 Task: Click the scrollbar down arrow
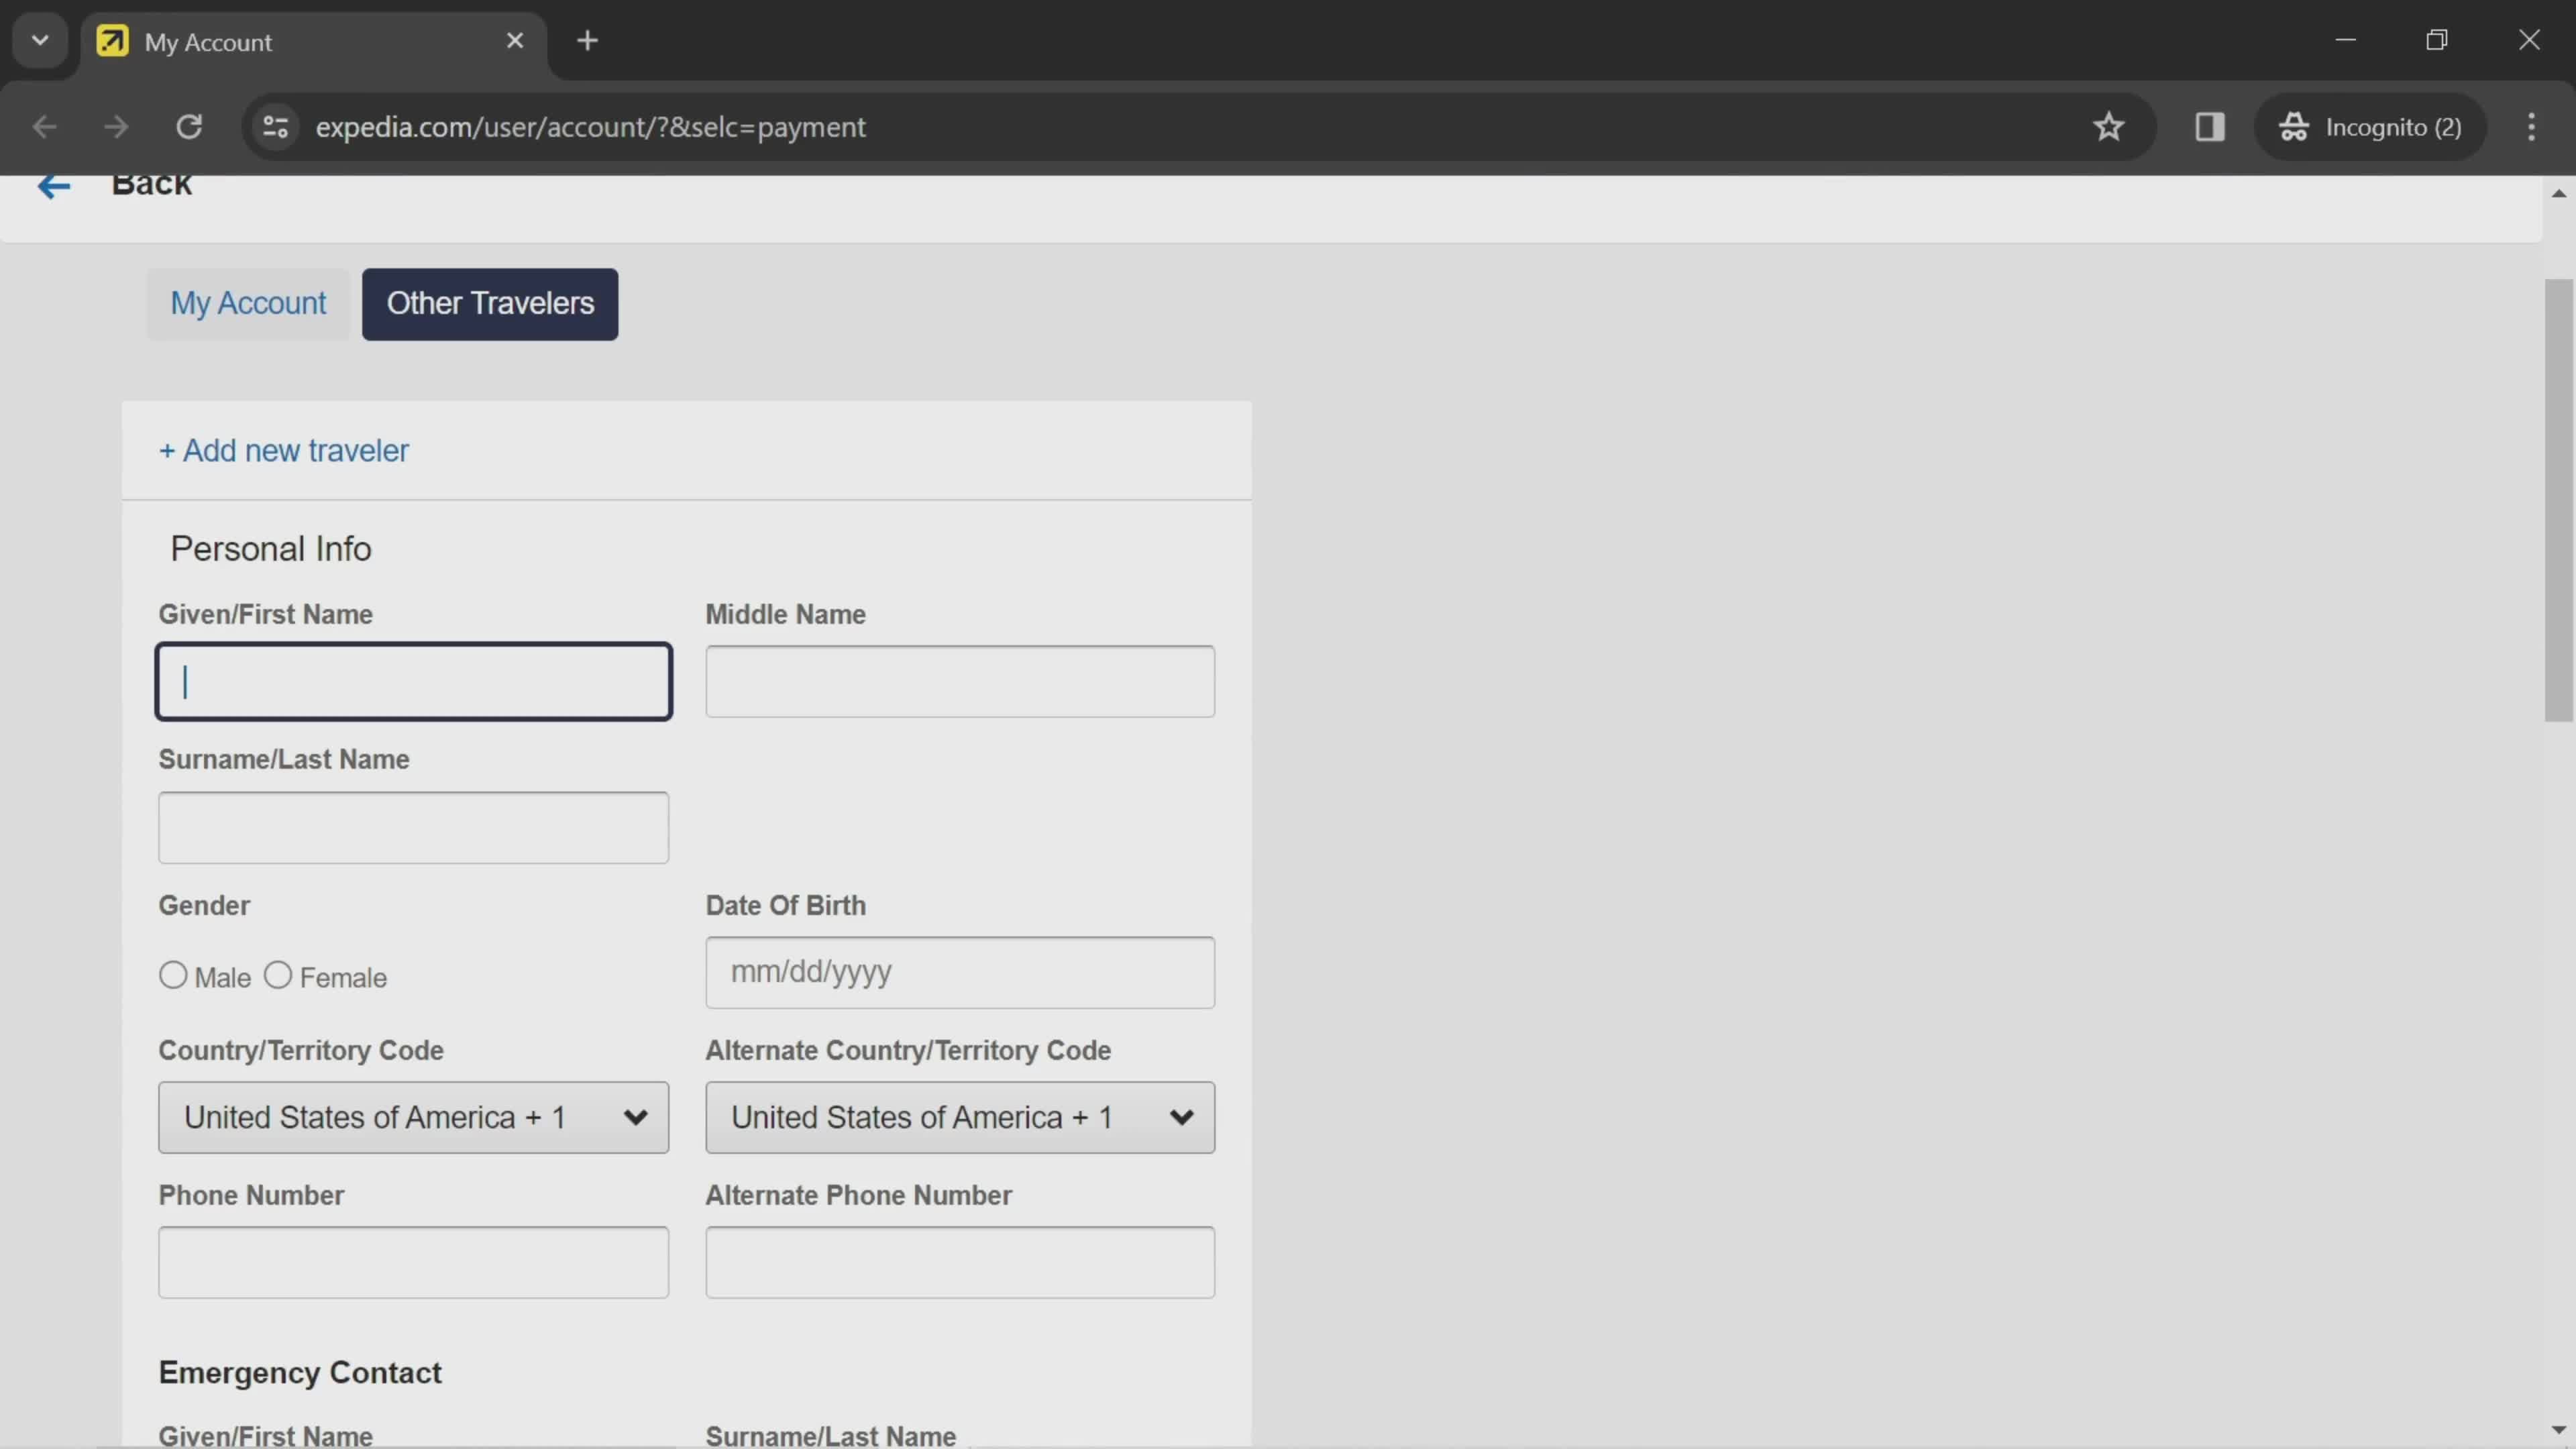click(x=2559, y=1431)
